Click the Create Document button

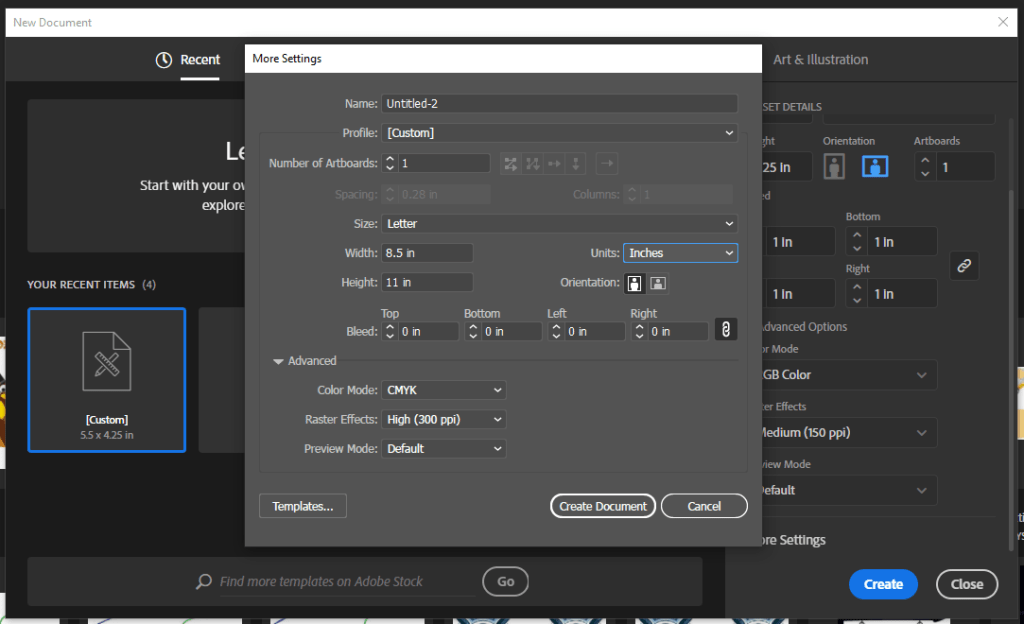pos(603,506)
